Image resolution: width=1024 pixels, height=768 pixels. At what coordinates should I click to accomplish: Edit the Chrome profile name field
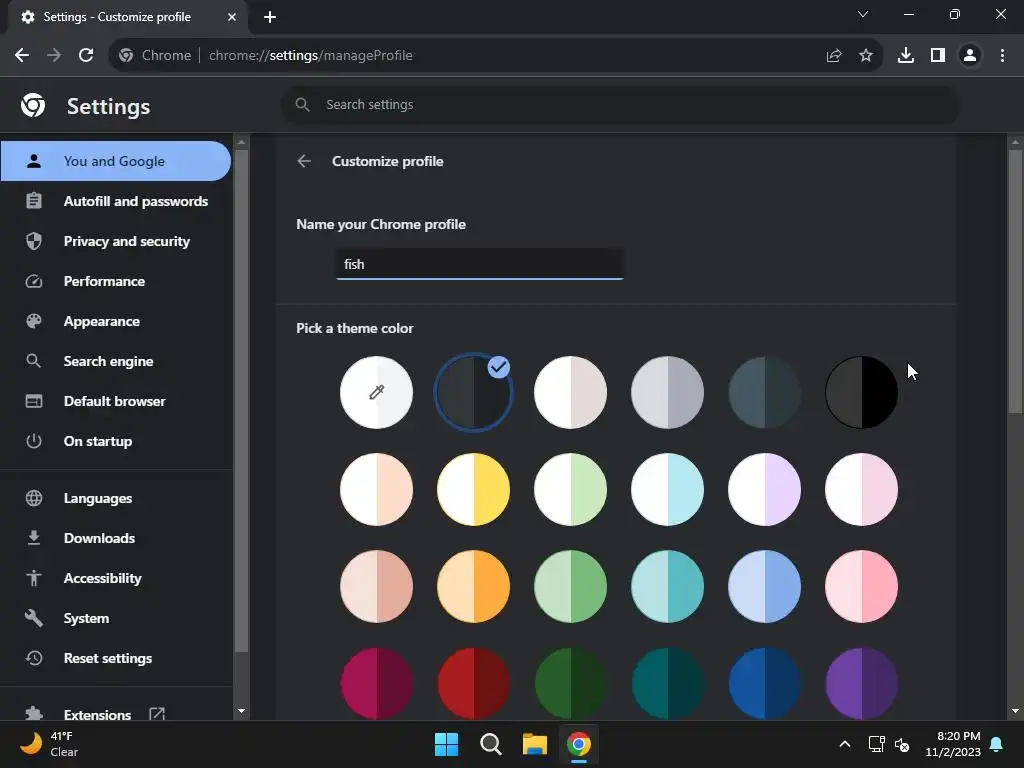(x=479, y=264)
